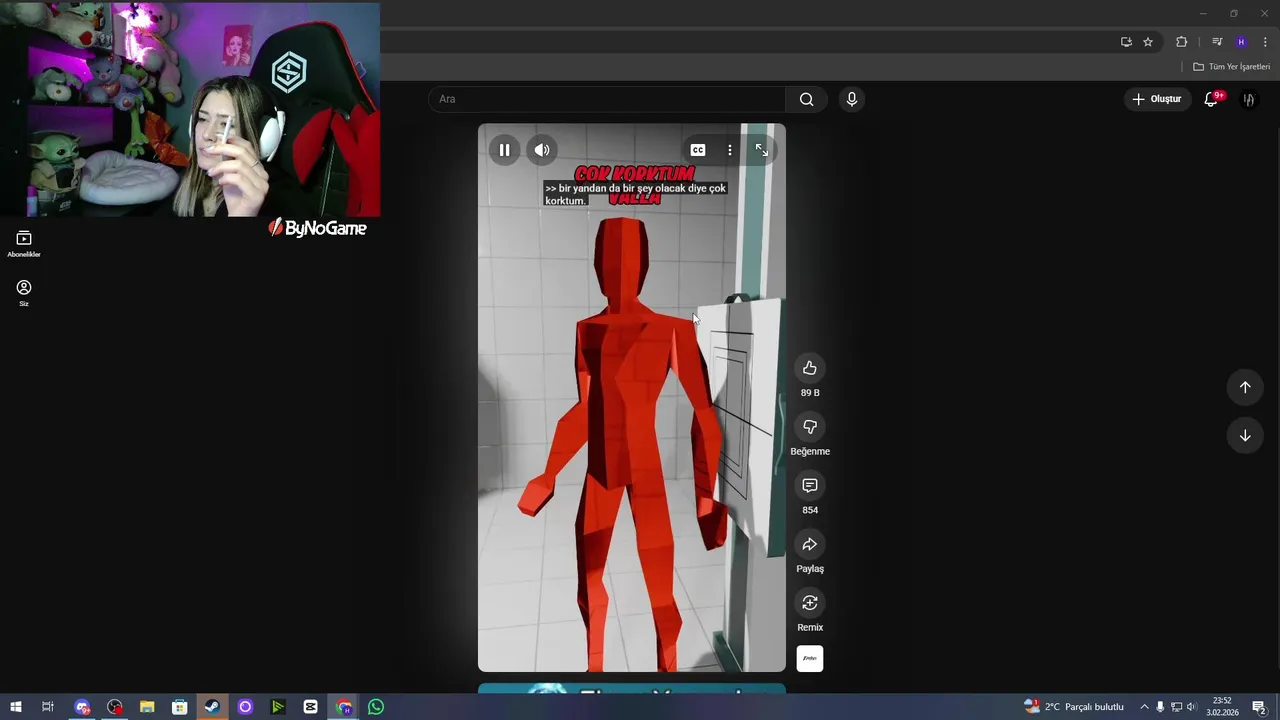Open Task View on taskbar
Image resolution: width=1280 pixels, height=720 pixels.
point(47,707)
